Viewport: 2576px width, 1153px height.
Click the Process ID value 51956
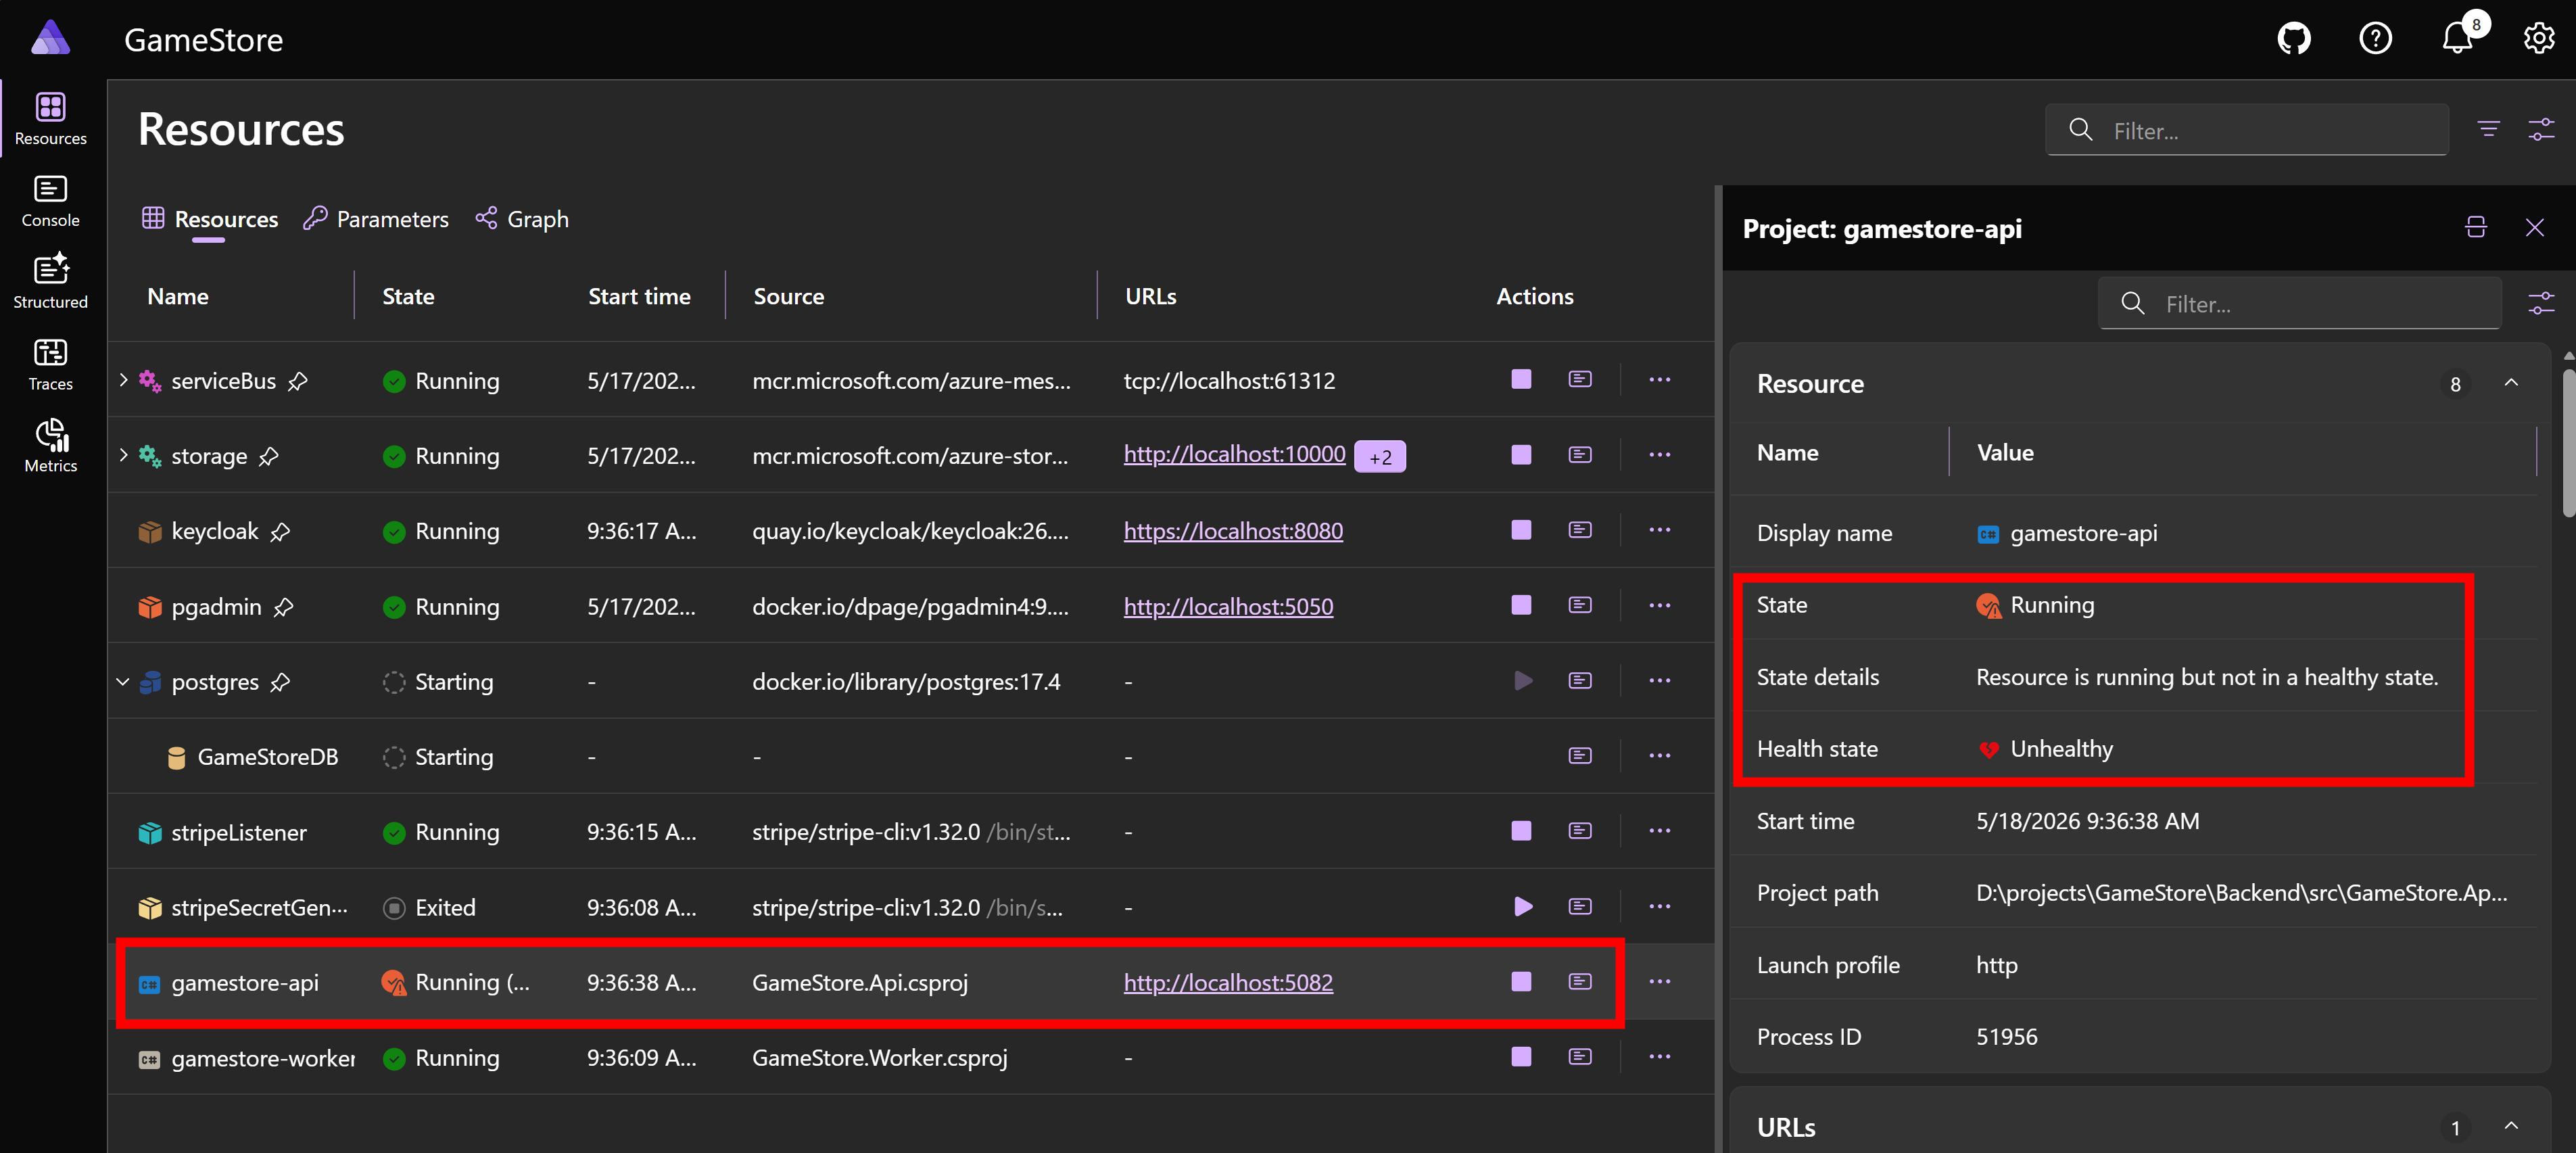(2006, 1037)
